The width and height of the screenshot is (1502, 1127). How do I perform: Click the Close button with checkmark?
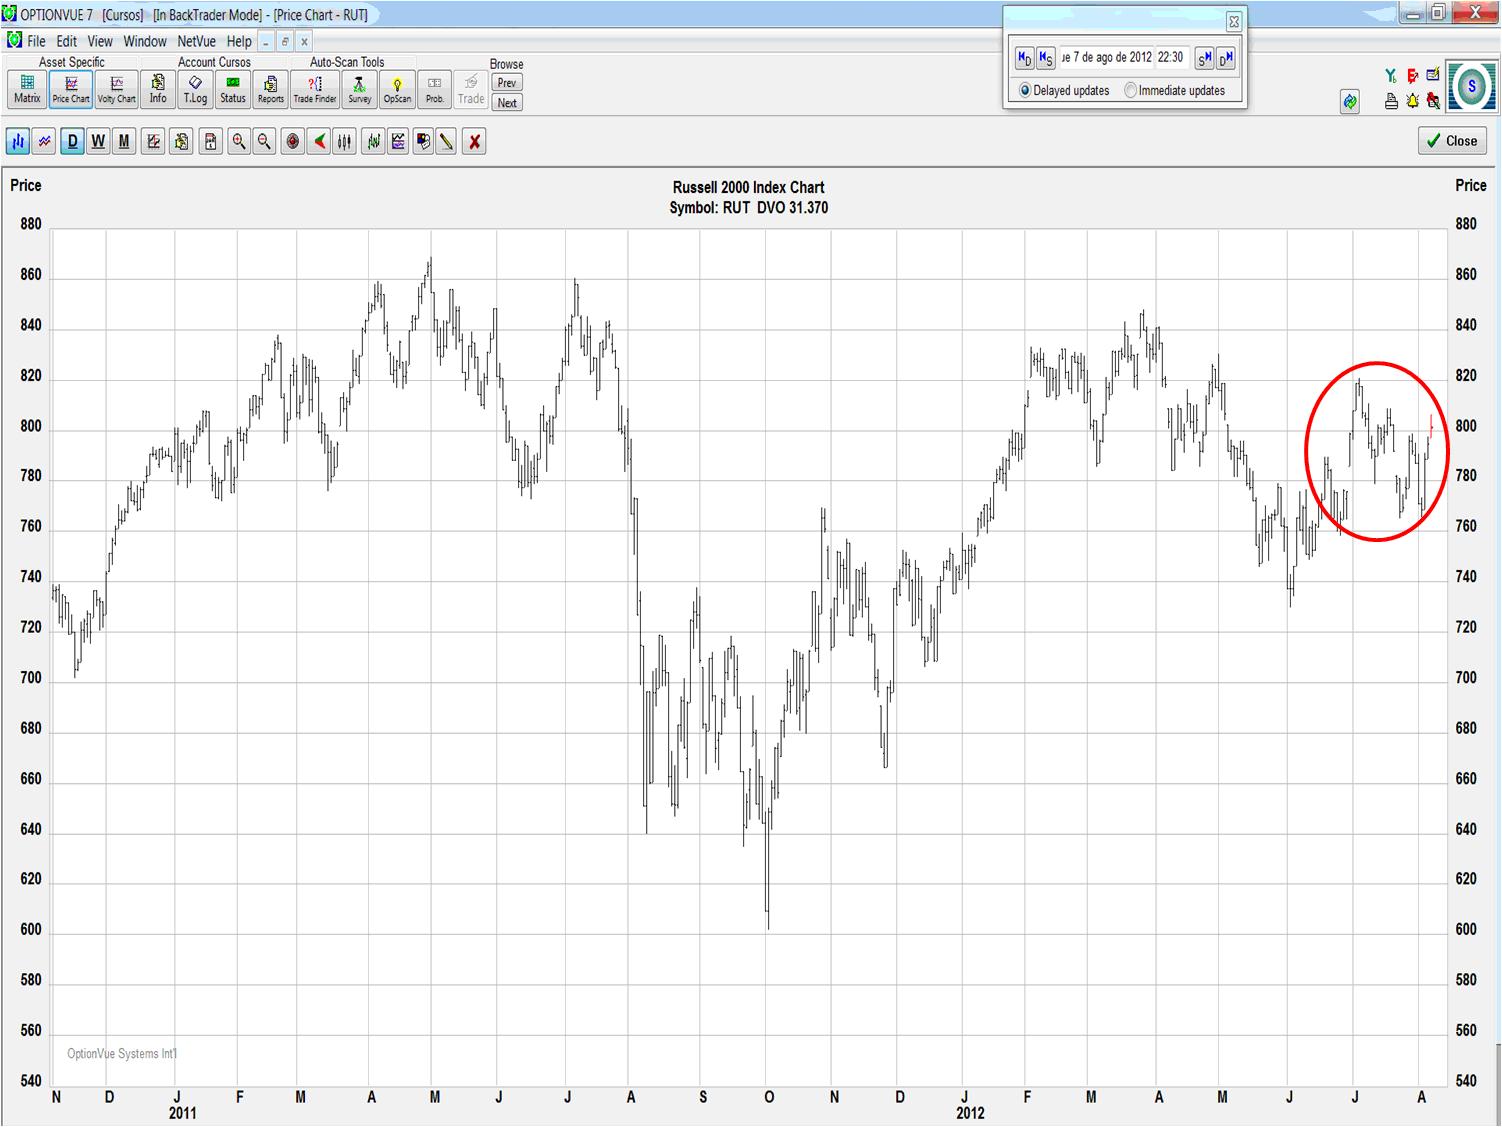pos(1452,141)
